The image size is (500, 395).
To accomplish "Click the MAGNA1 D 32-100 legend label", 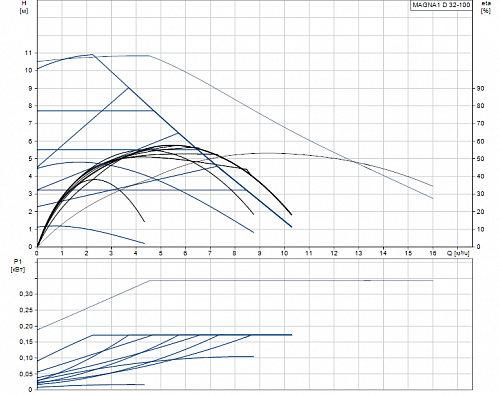I will click(441, 5).
